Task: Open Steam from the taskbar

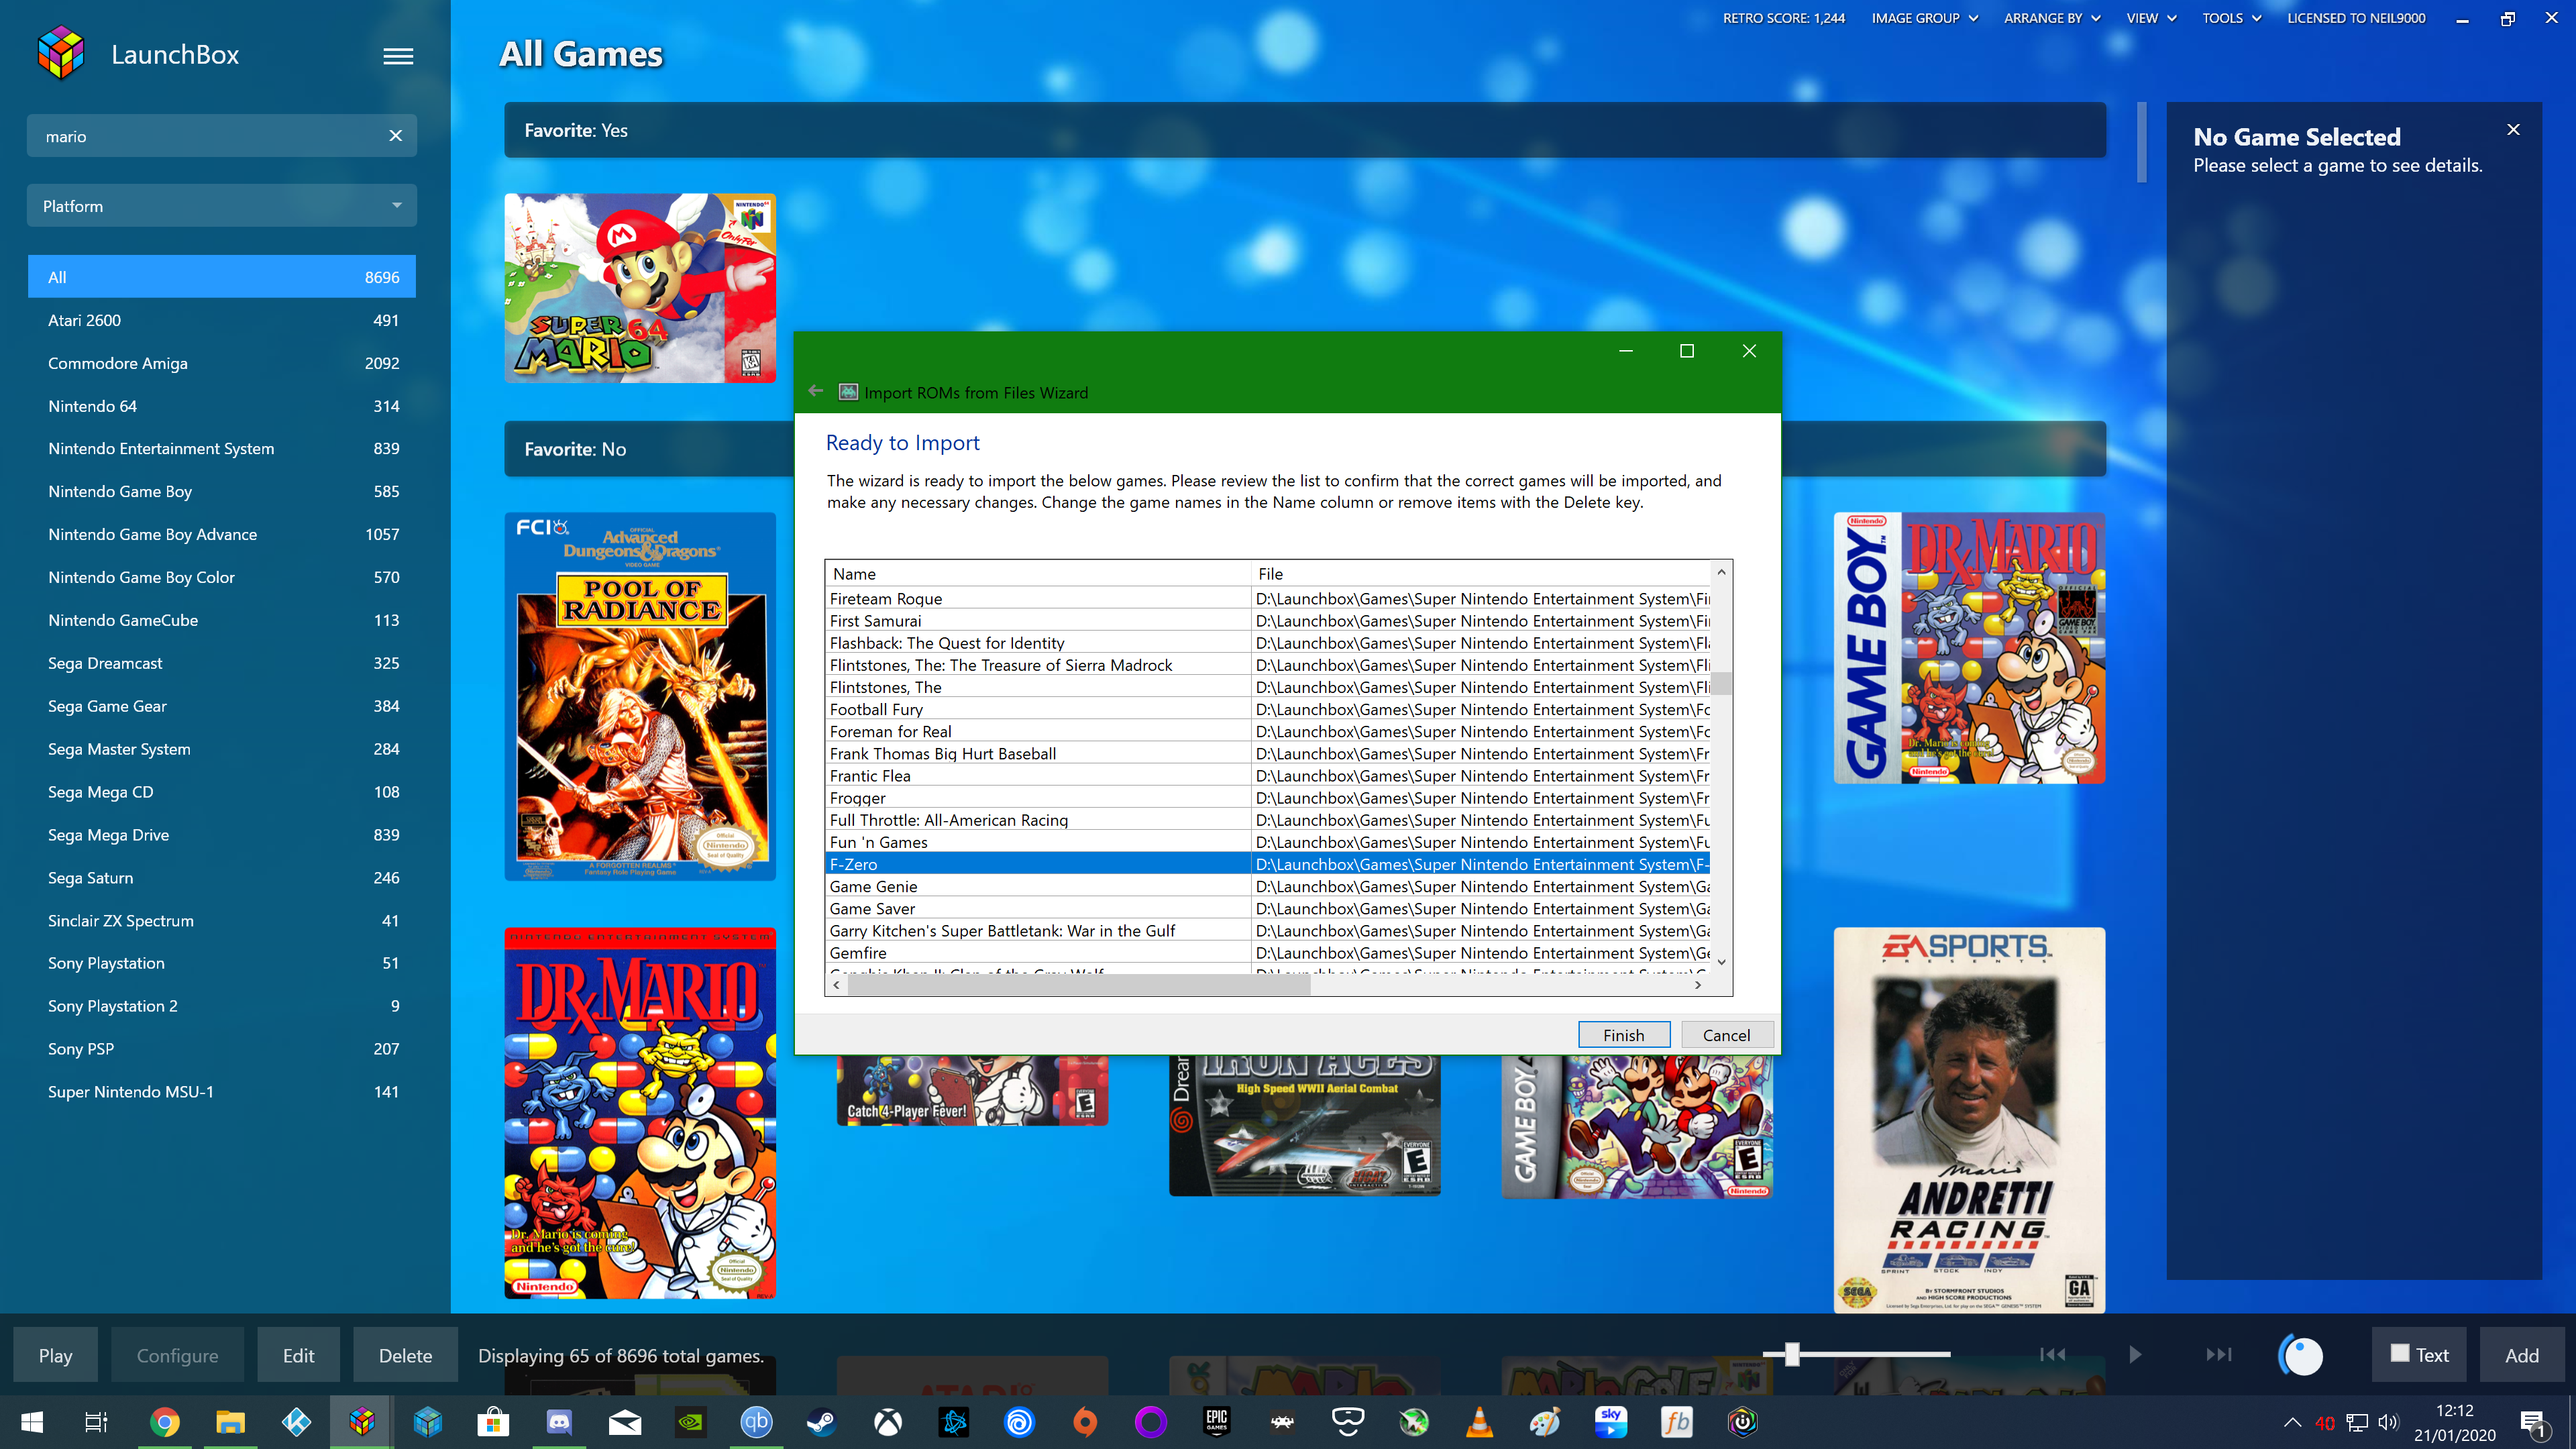Action: coord(822,1422)
